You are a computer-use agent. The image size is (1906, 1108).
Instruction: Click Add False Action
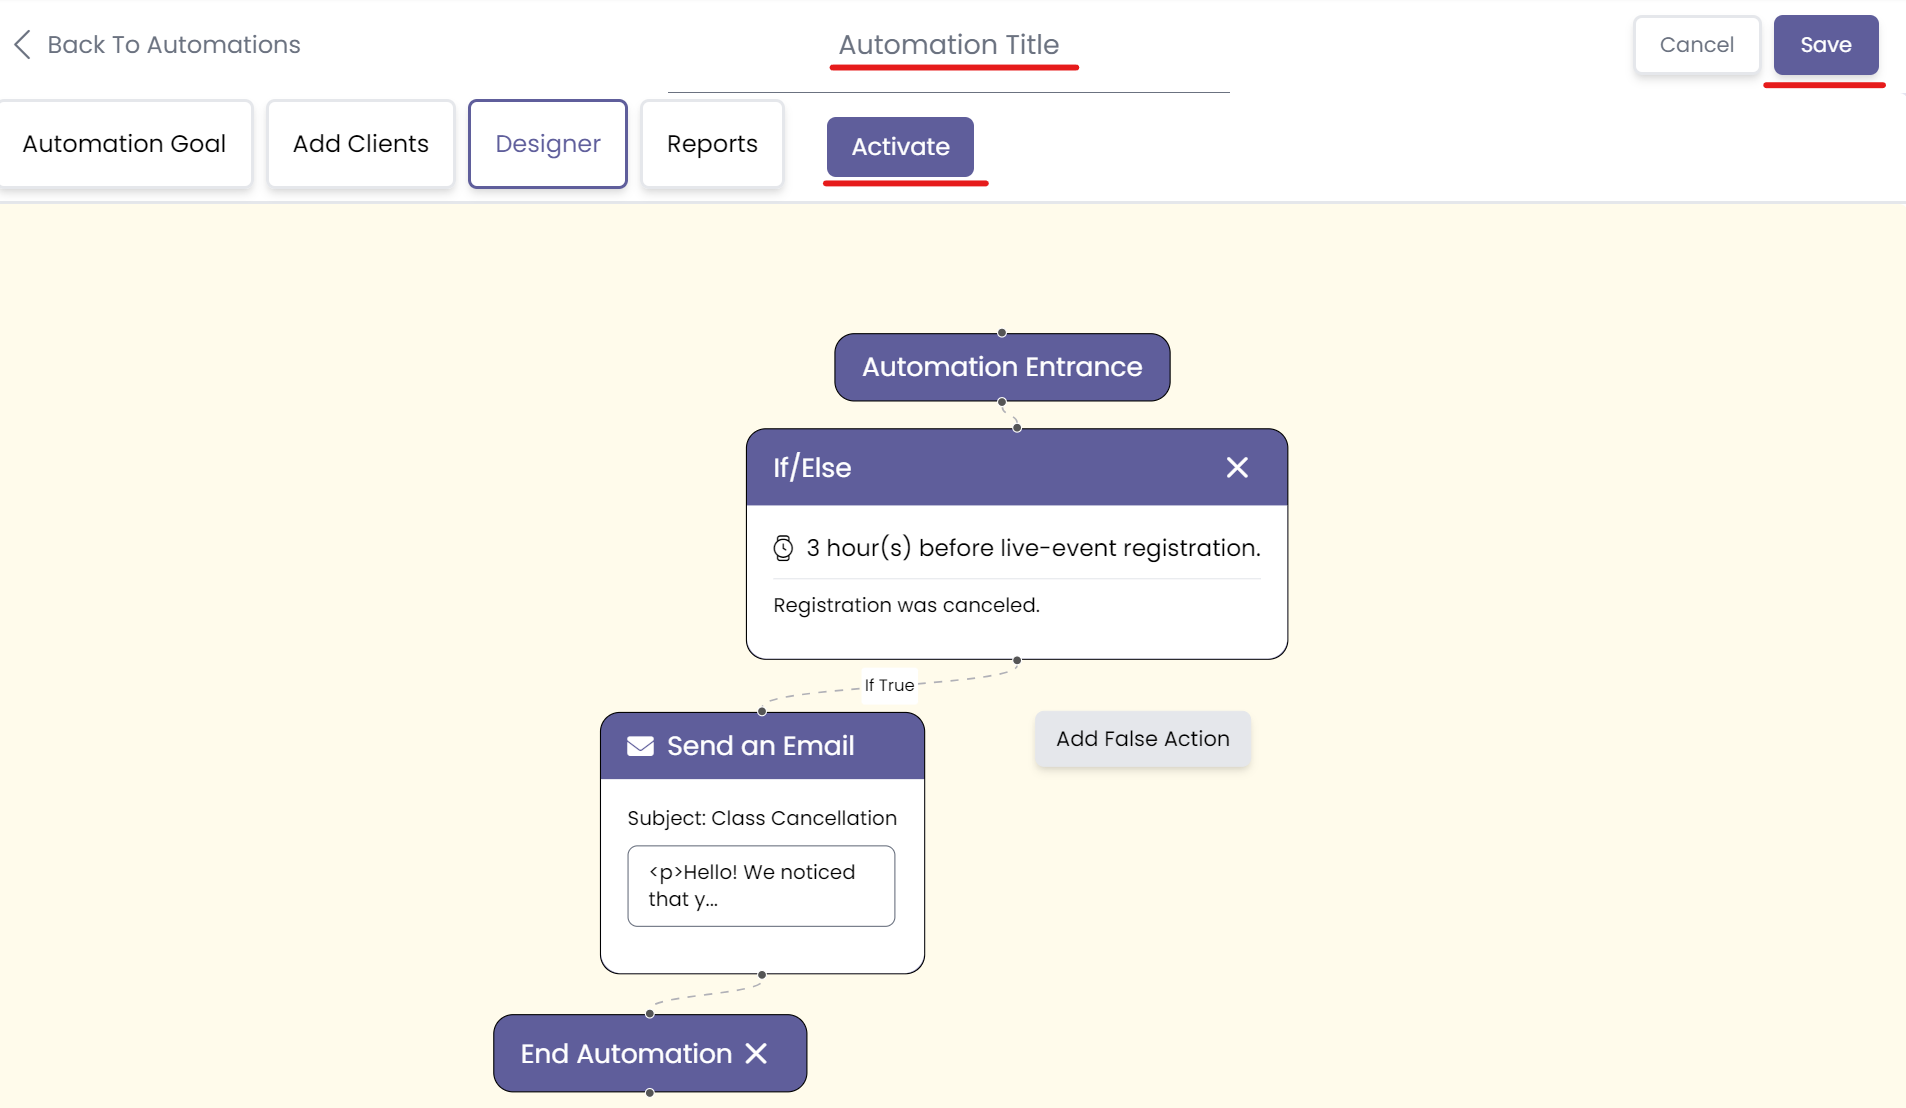(1141, 738)
